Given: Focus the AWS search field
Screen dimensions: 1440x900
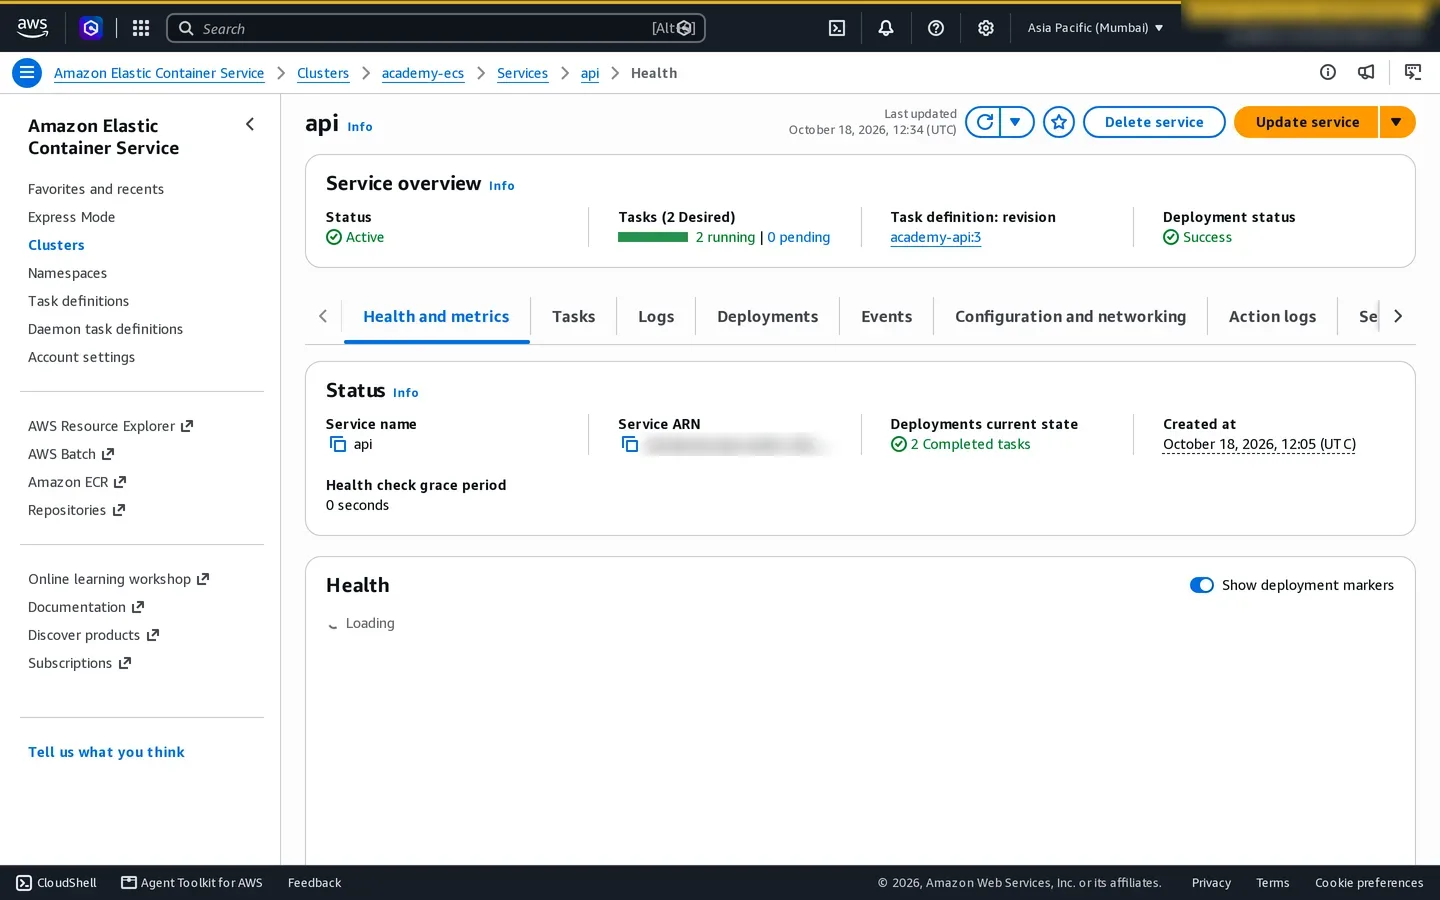Looking at the screenshot, I should click(436, 28).
